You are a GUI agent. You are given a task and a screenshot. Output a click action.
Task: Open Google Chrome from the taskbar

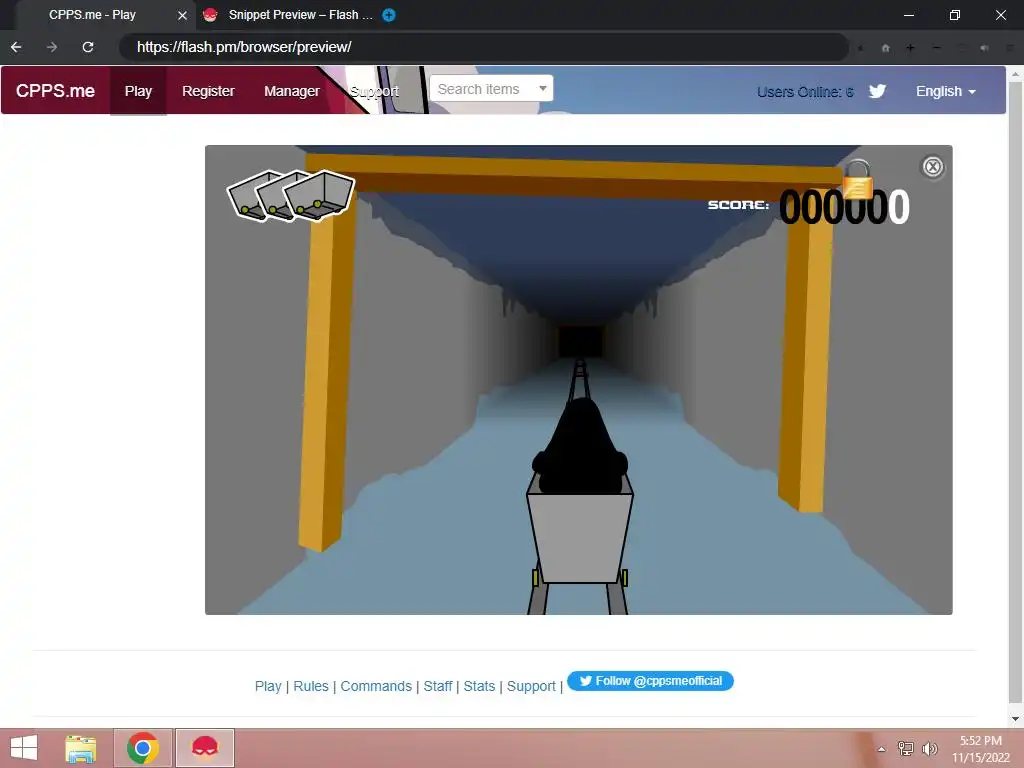pyautogui.click(x=143, y=748)
